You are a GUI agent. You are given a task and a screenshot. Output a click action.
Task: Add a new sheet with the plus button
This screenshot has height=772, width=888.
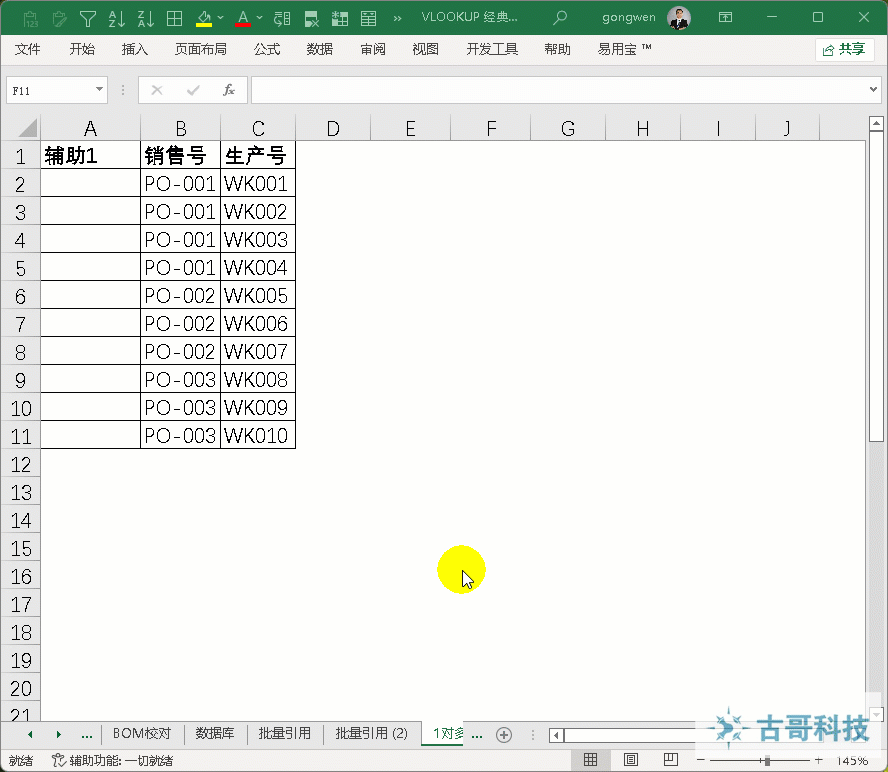504,735
